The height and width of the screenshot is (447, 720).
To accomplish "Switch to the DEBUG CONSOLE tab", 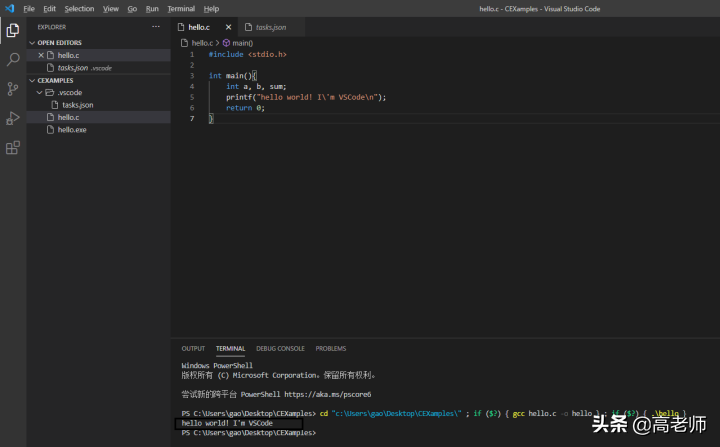I will [280, 349].
